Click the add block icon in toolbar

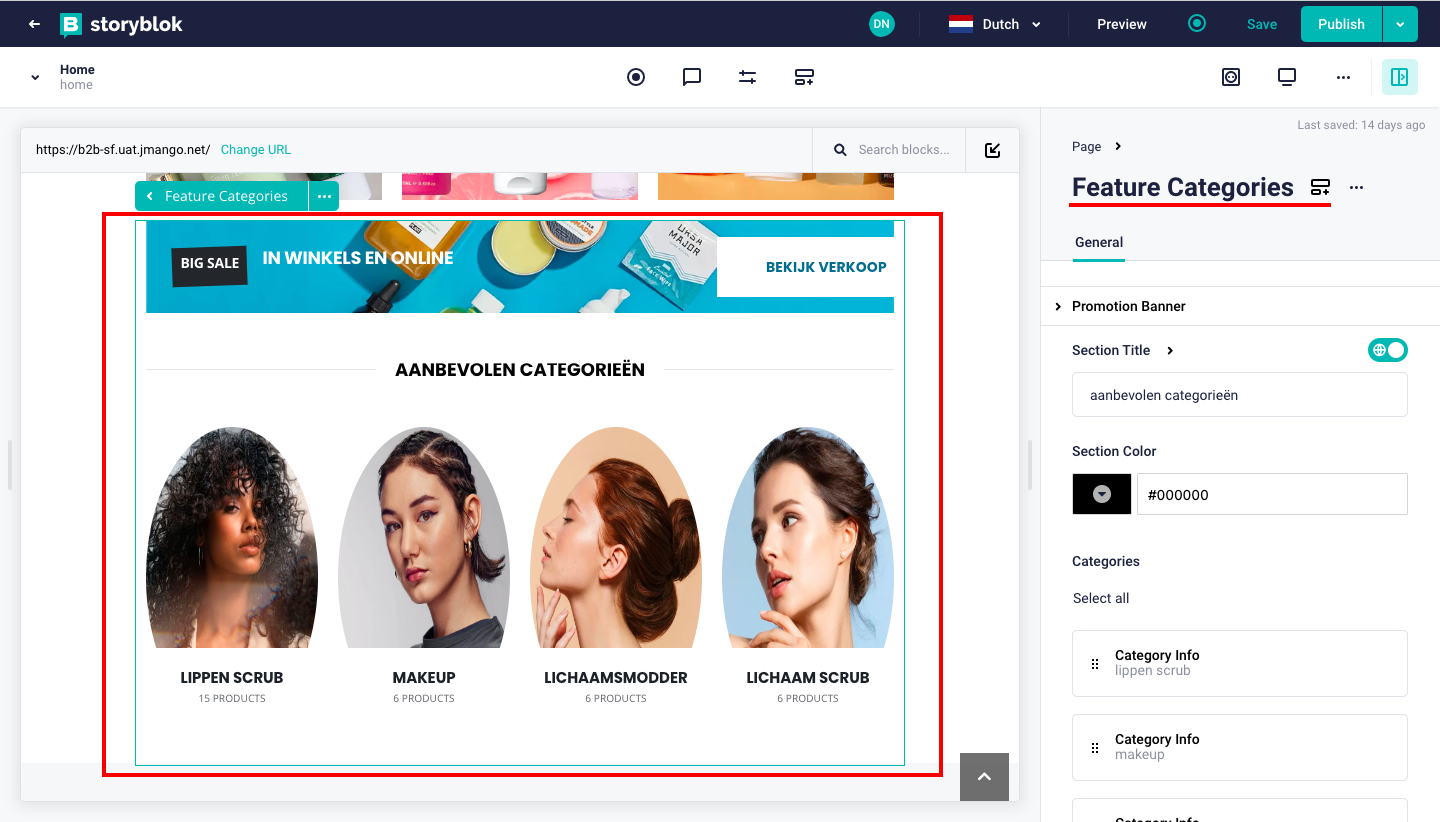804,77
